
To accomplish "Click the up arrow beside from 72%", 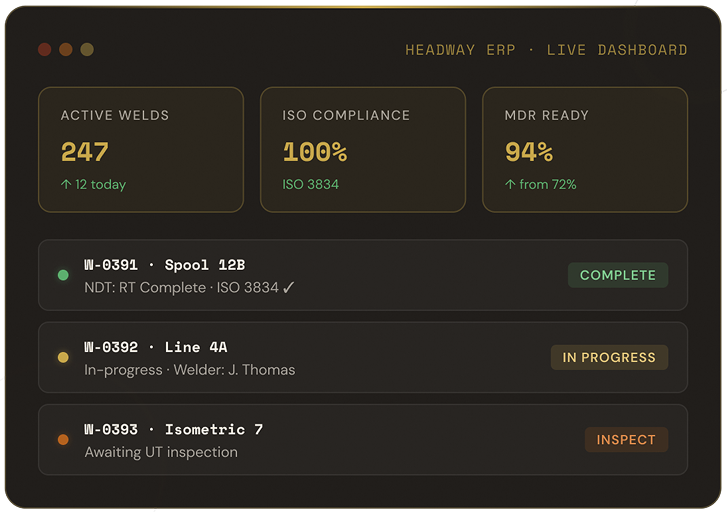I will click(x=509, y=184).
